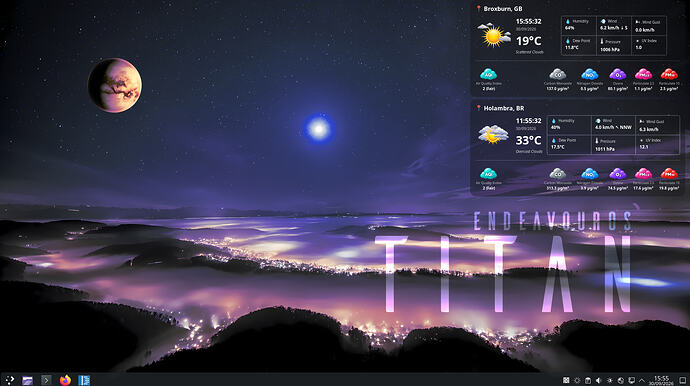Screen dimensions: 690x386
Task: Click the Broxburn Wind Gust 0.0 km/h cell
Action: point(649,26)
